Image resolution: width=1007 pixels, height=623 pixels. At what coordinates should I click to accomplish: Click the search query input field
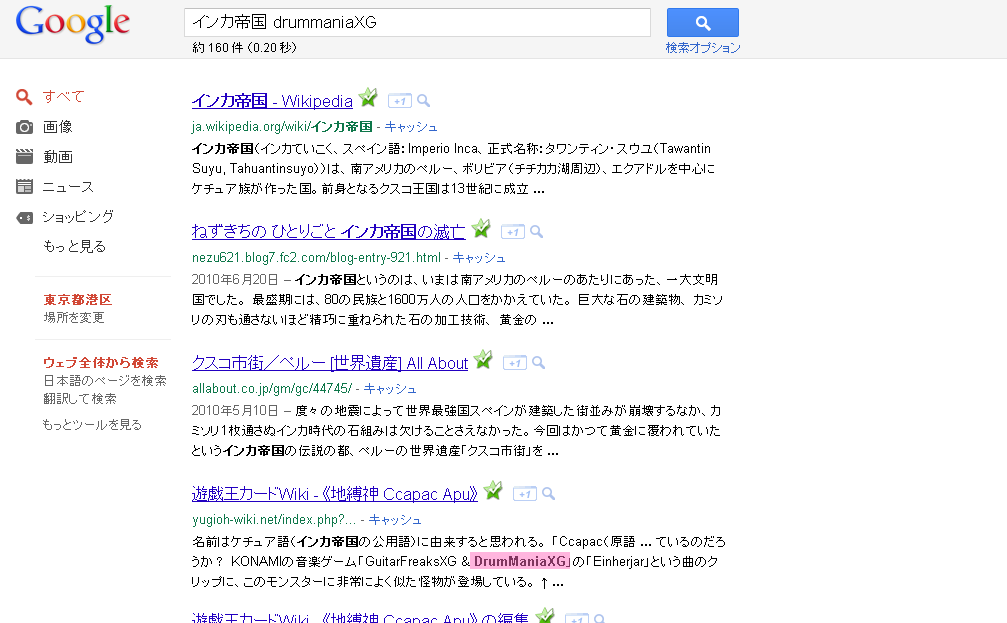[x=417, y=22]
